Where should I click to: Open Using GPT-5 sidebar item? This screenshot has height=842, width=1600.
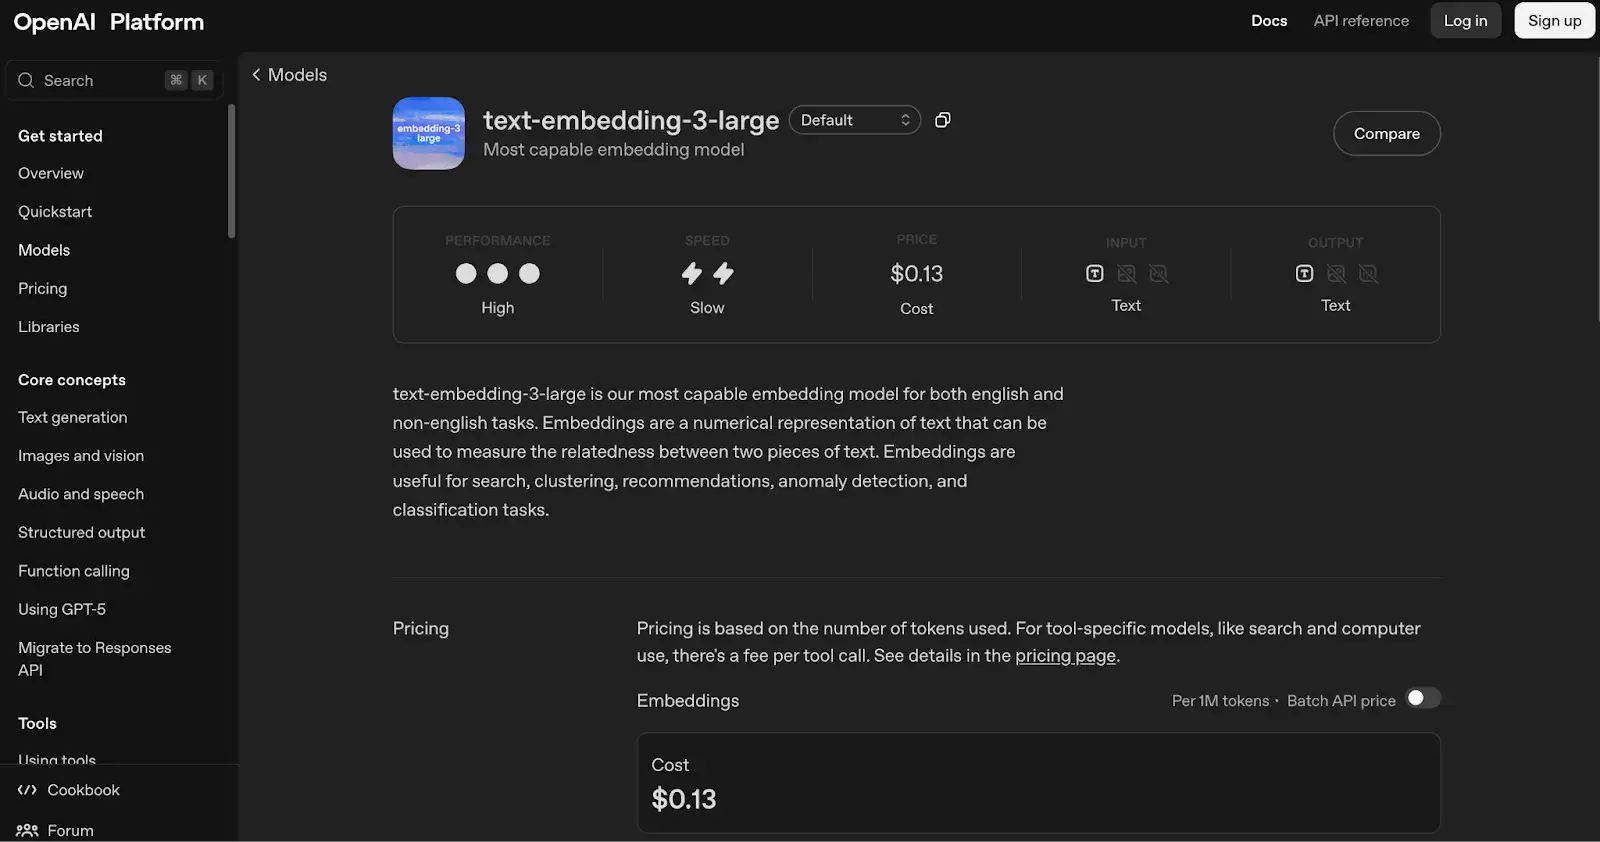[x=62, y=609]
